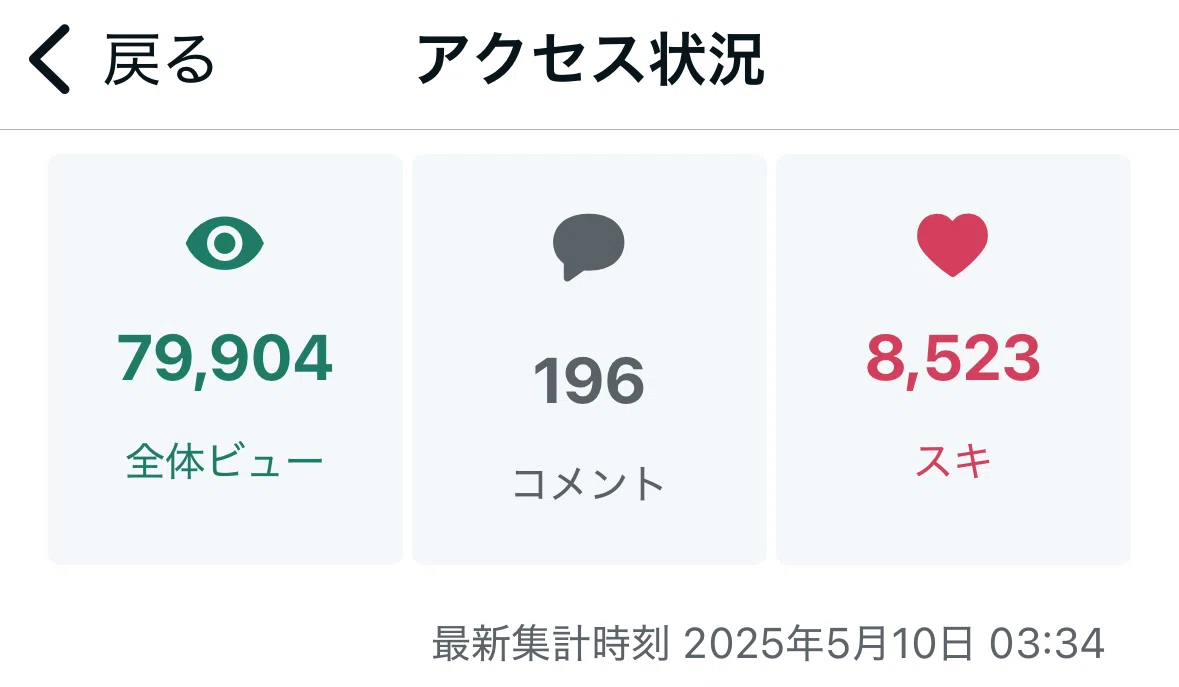Select the 79,904 total views number

pos(225,359)
